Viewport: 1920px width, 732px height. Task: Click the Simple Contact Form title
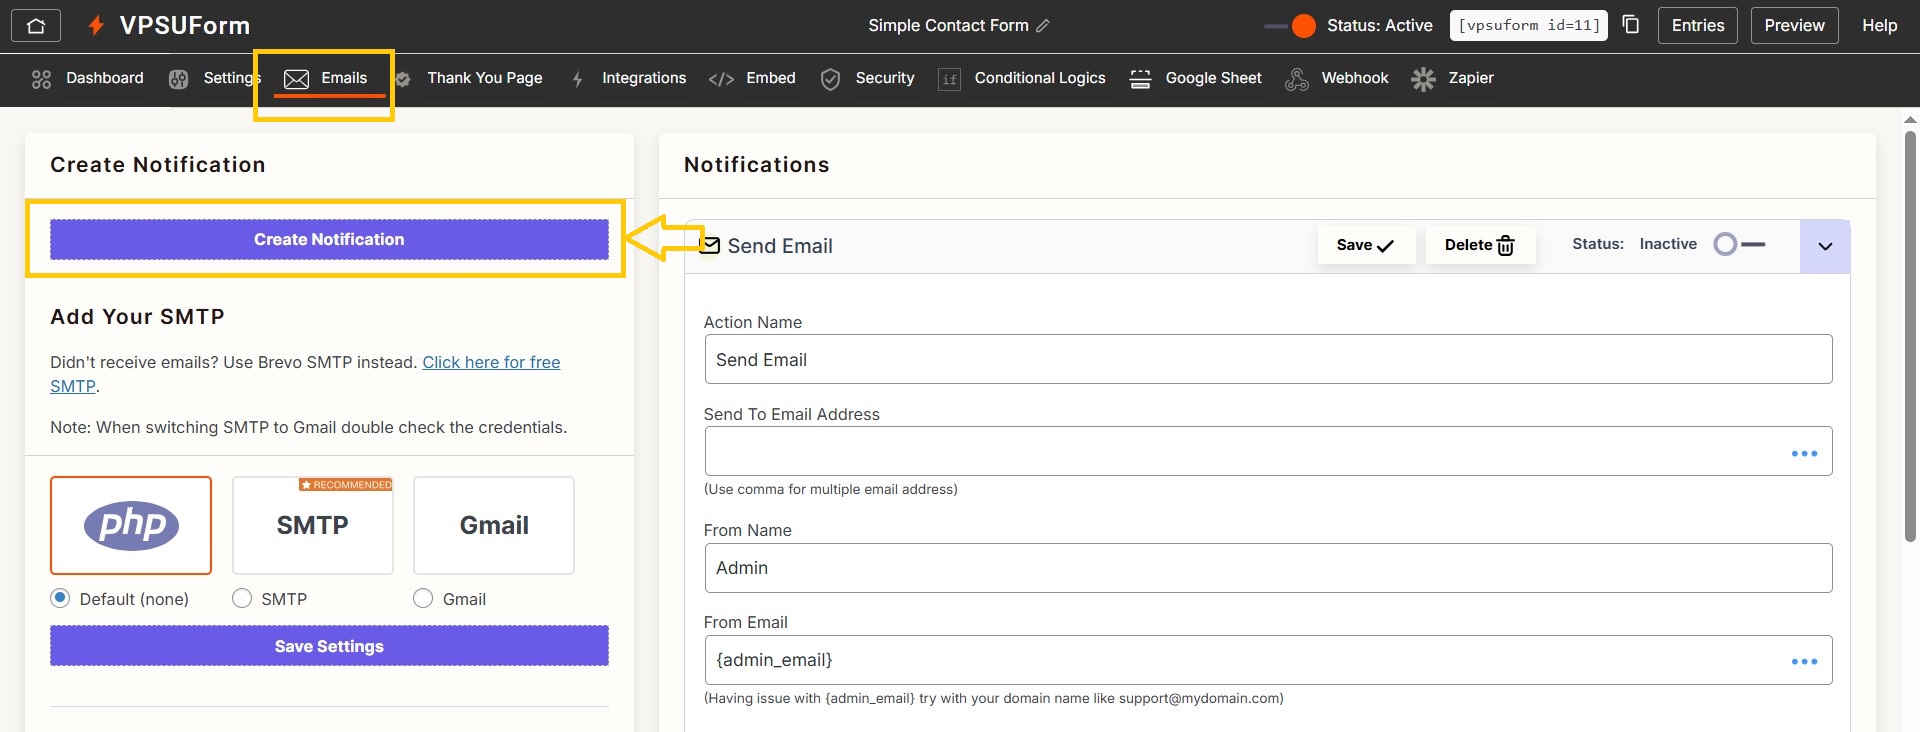[x=948, y=26]
